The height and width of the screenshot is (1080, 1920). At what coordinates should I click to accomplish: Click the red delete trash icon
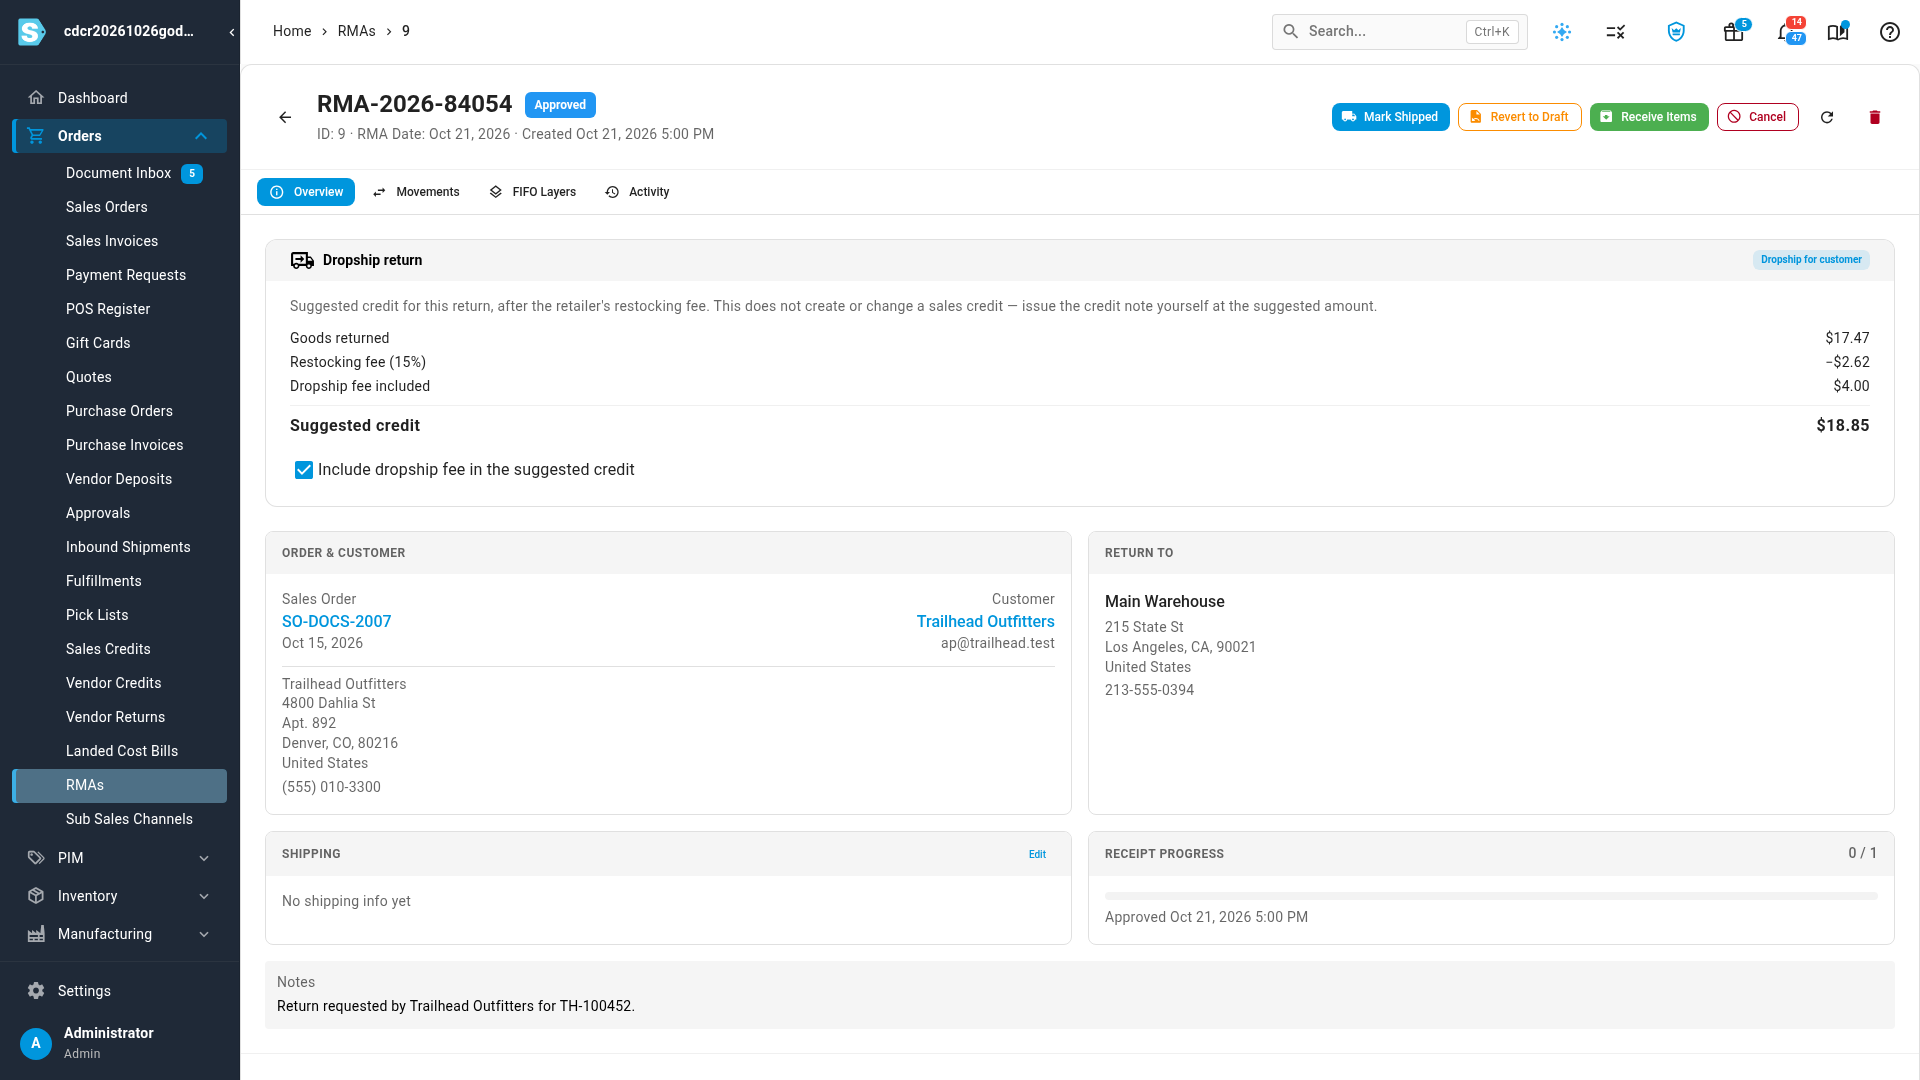[1875, 117]
